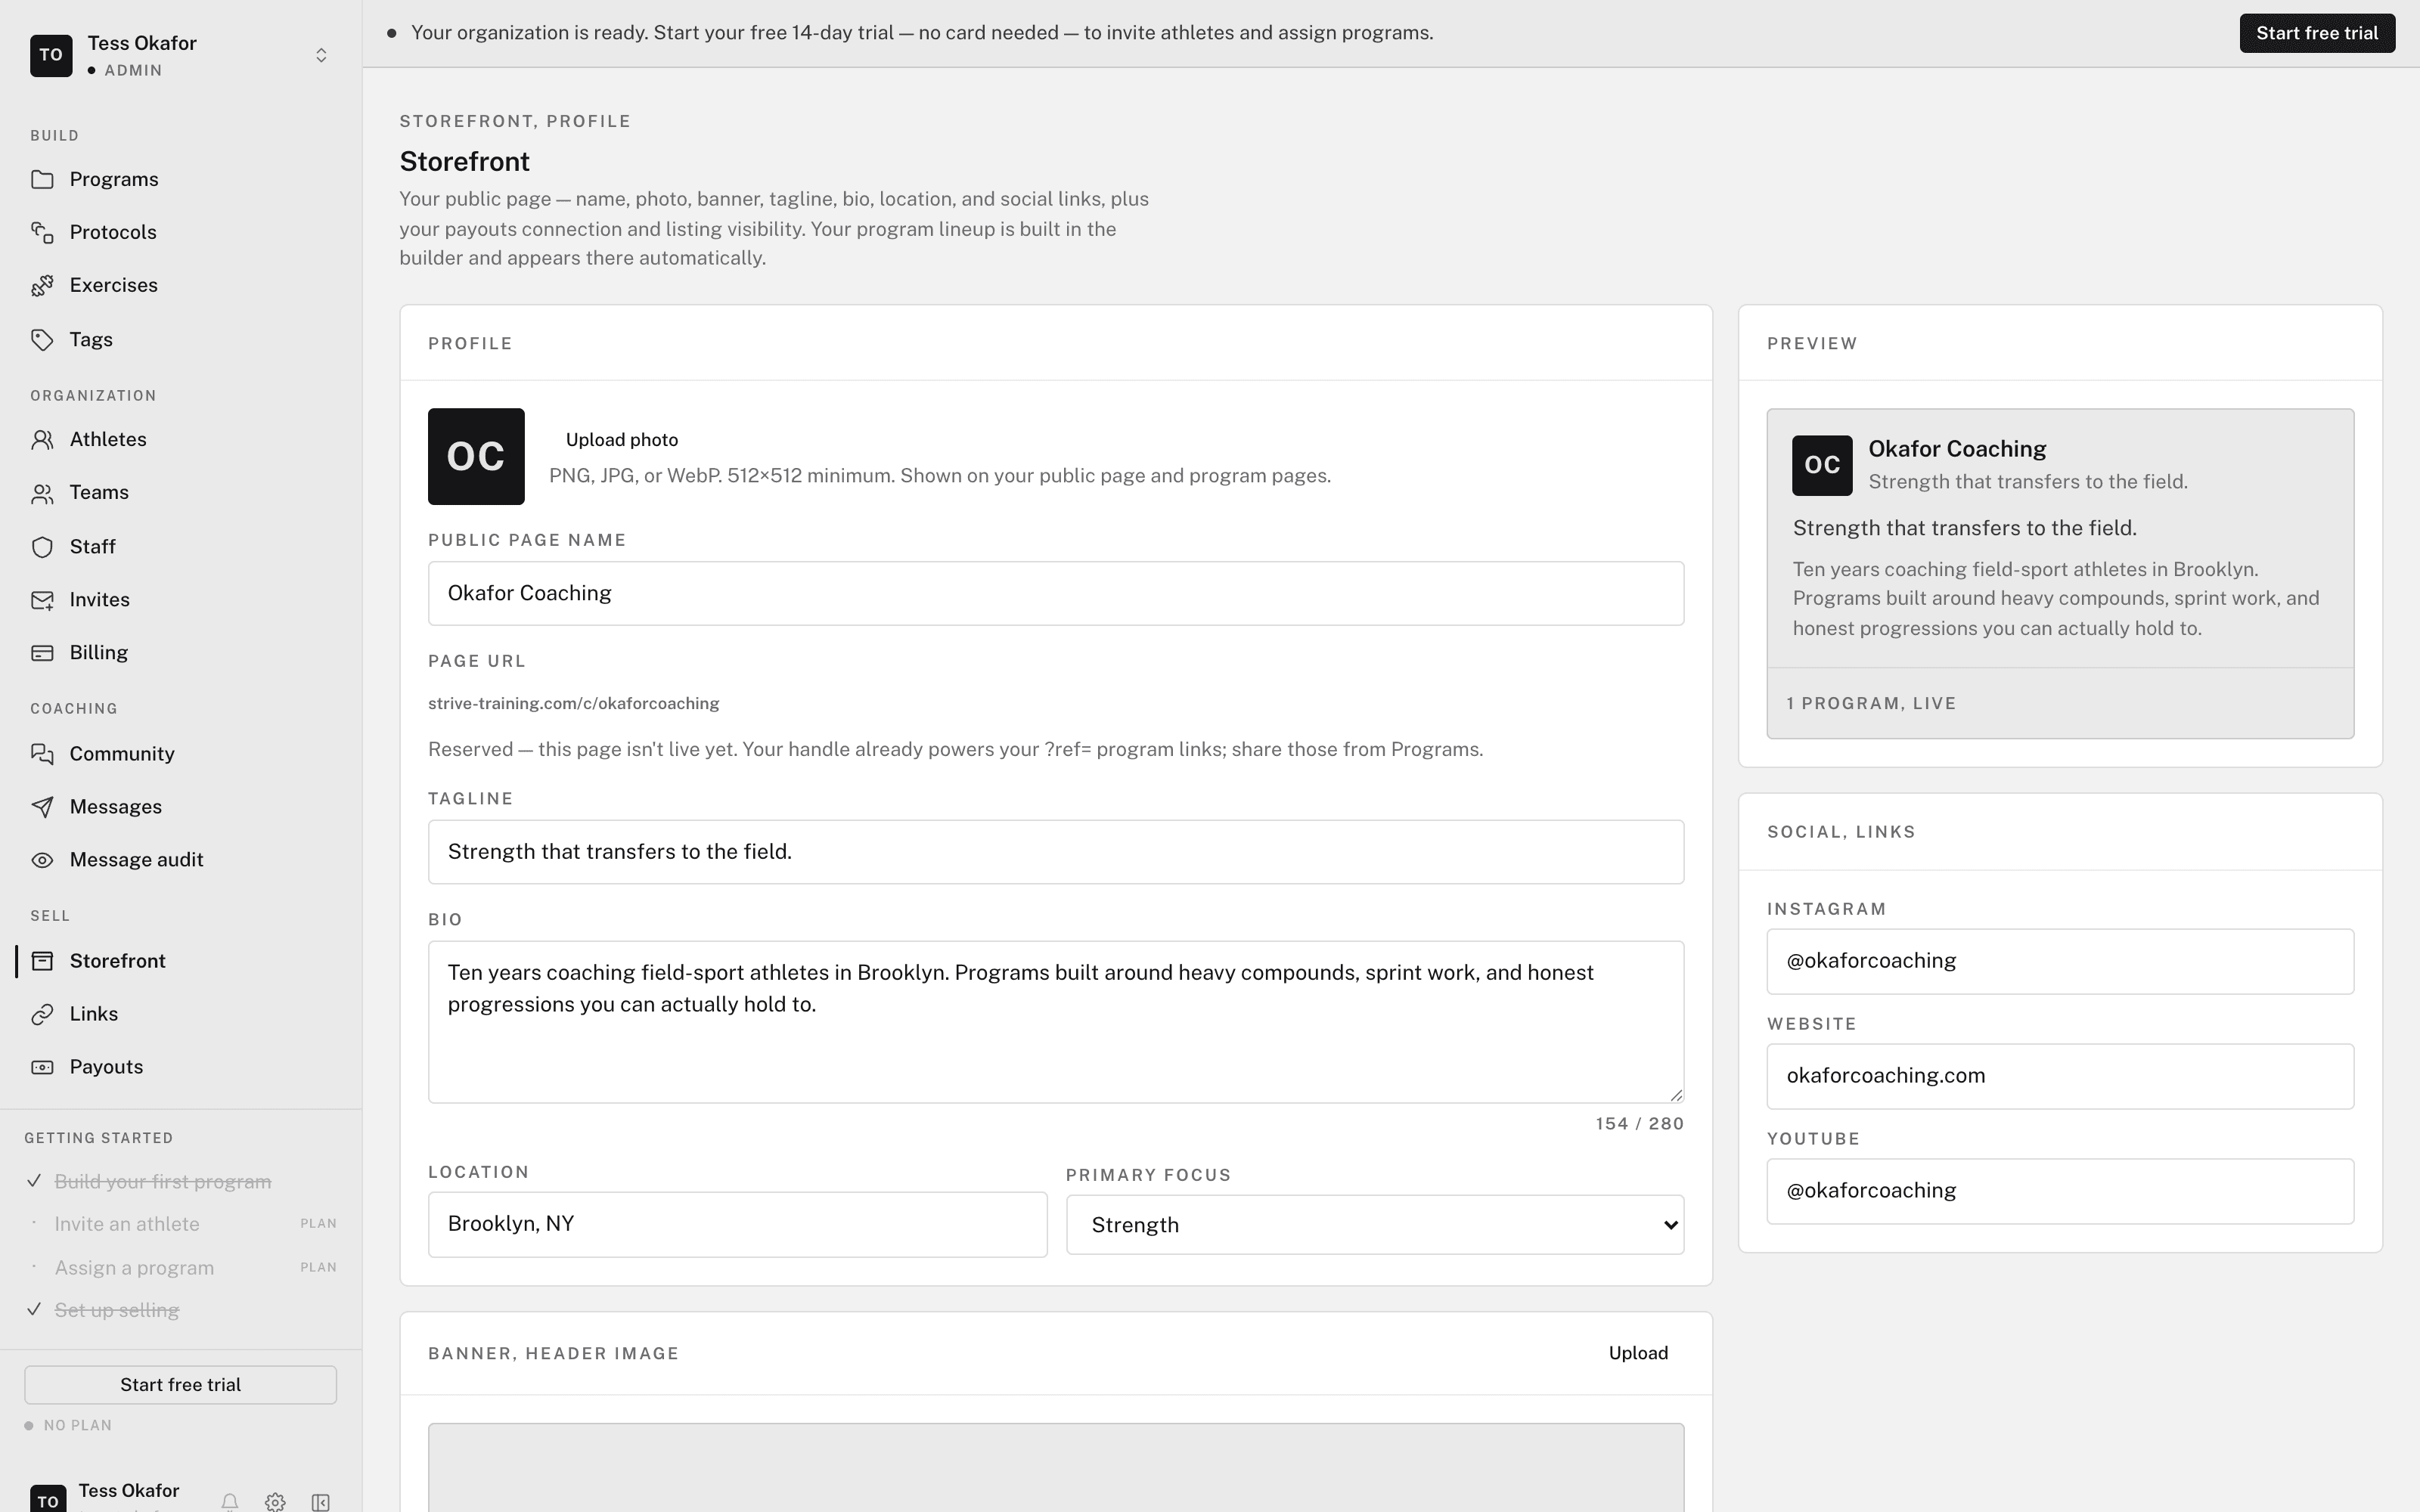The height and width of the screenshot is (1512, 2420).
Task: Select the Staff shield icon
Action: coord(42,547)
